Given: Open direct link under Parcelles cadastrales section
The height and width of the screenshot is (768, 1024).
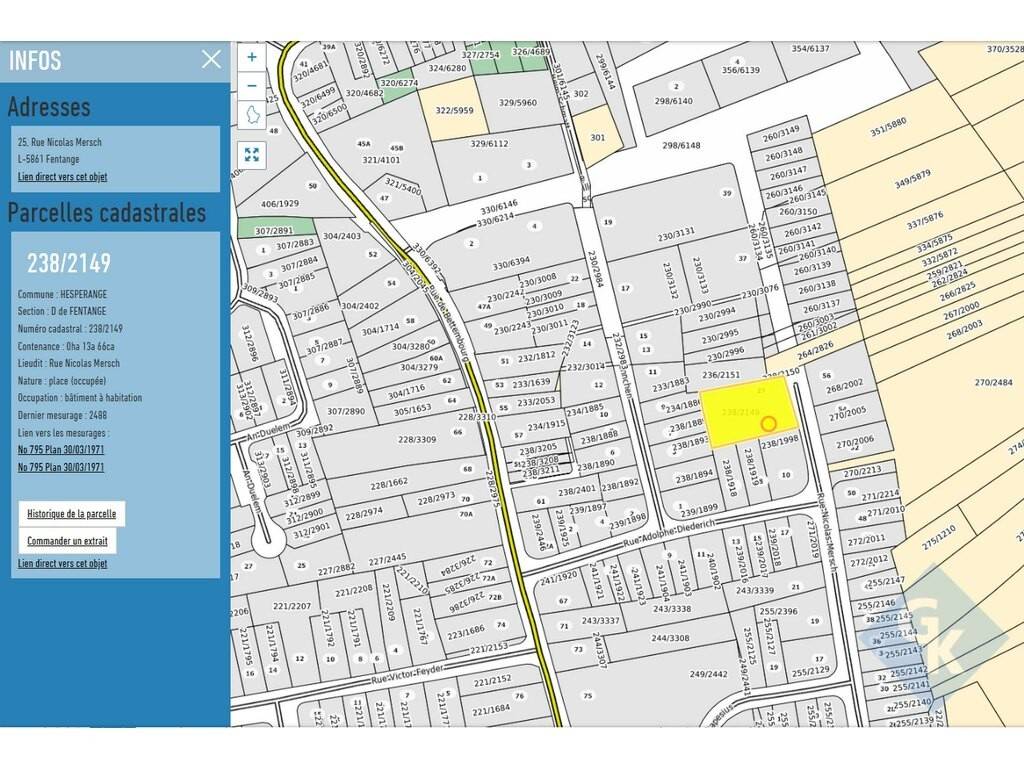Looking at the screenshot, I should tap(62, 564).
